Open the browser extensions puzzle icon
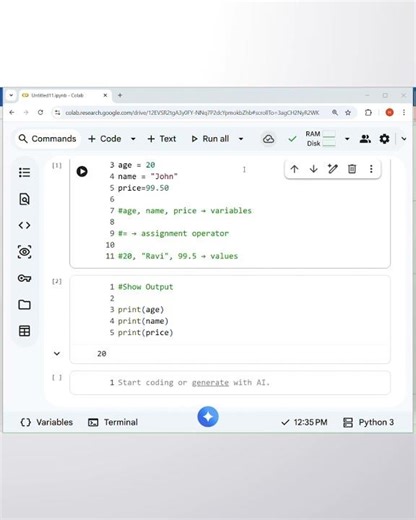 [x=368, y=113]
